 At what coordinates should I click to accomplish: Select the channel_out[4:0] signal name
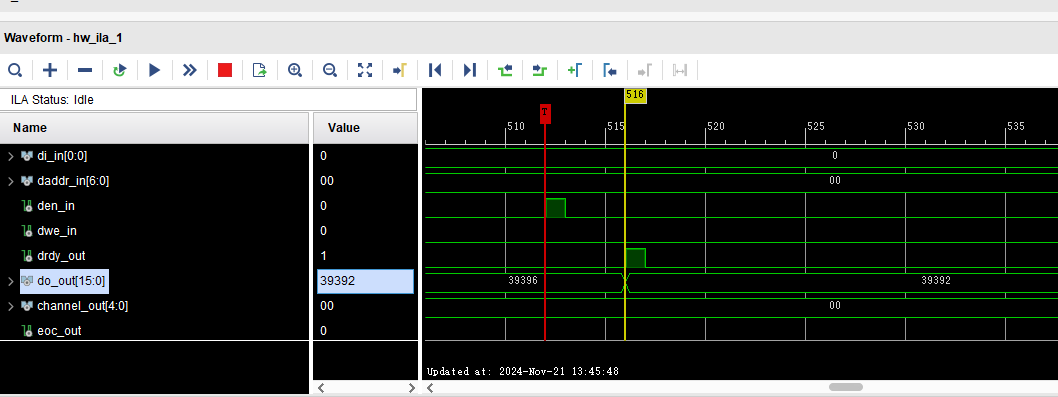pyautogui.click(x=82, y=306)
